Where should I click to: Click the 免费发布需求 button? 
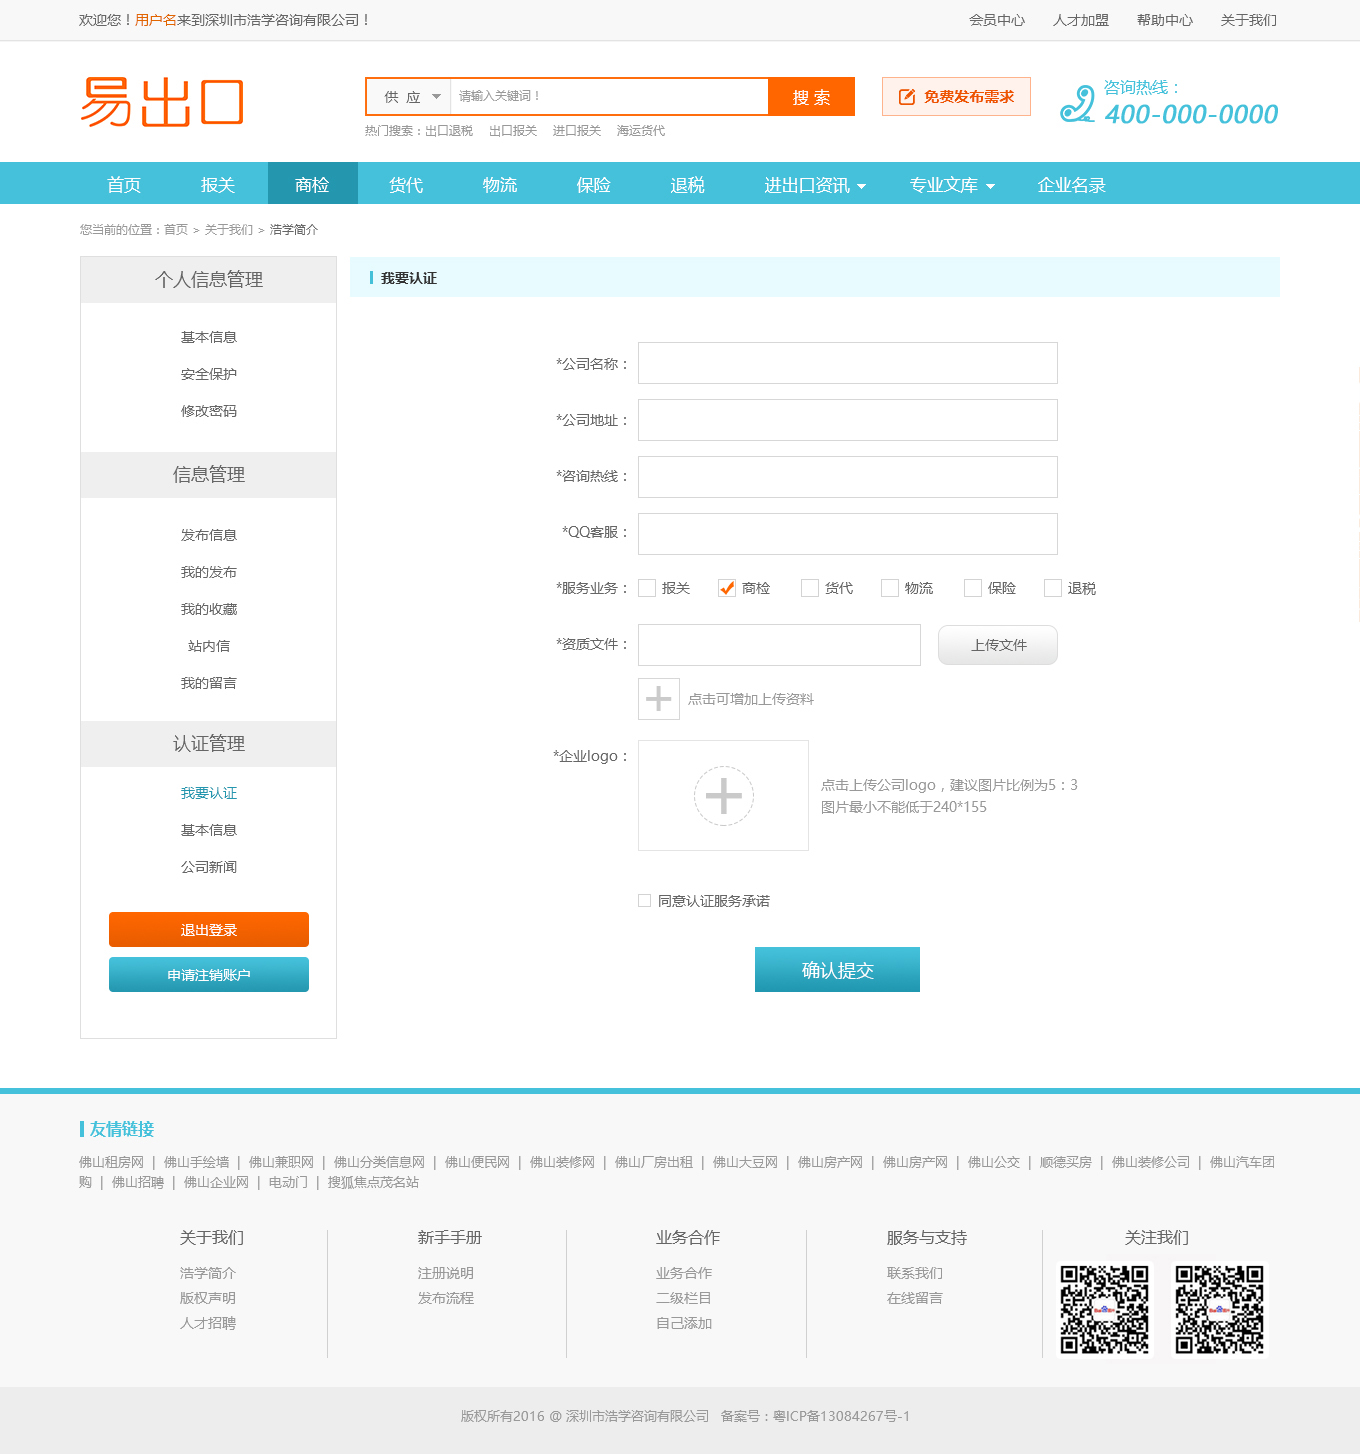click(x=956, y=97)
